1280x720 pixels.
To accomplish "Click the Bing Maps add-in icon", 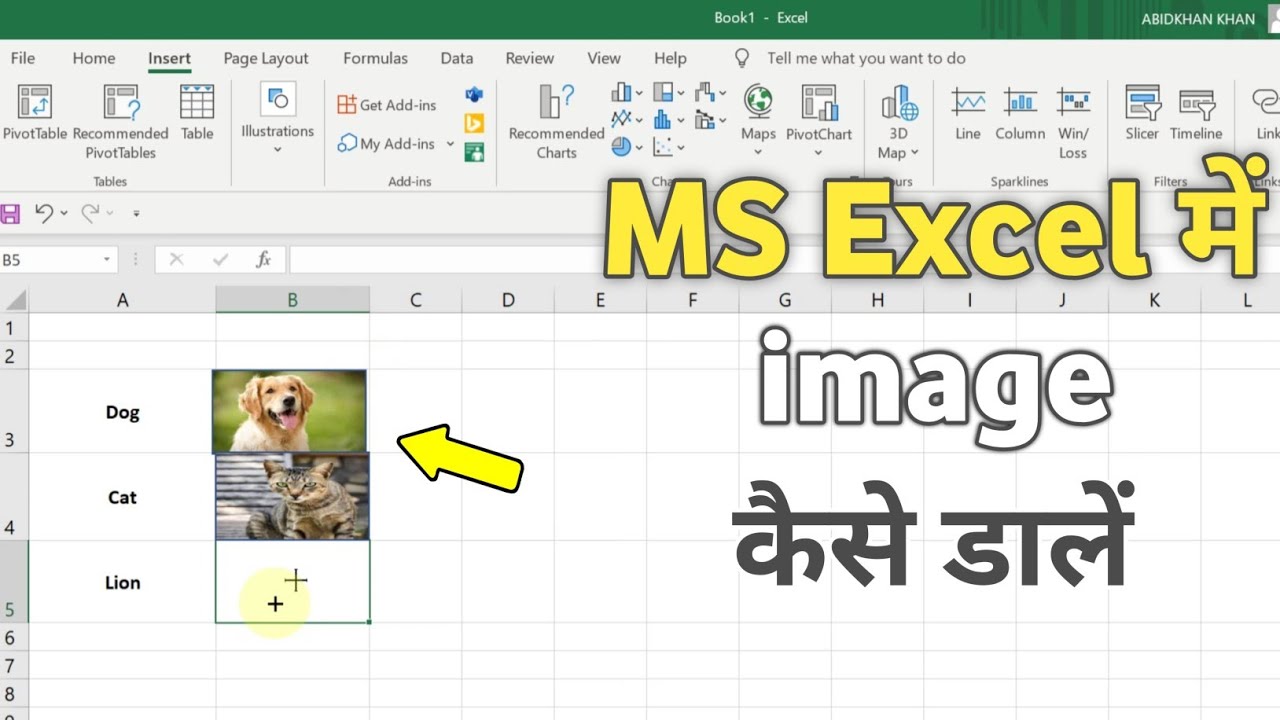I will click(474, 123).
